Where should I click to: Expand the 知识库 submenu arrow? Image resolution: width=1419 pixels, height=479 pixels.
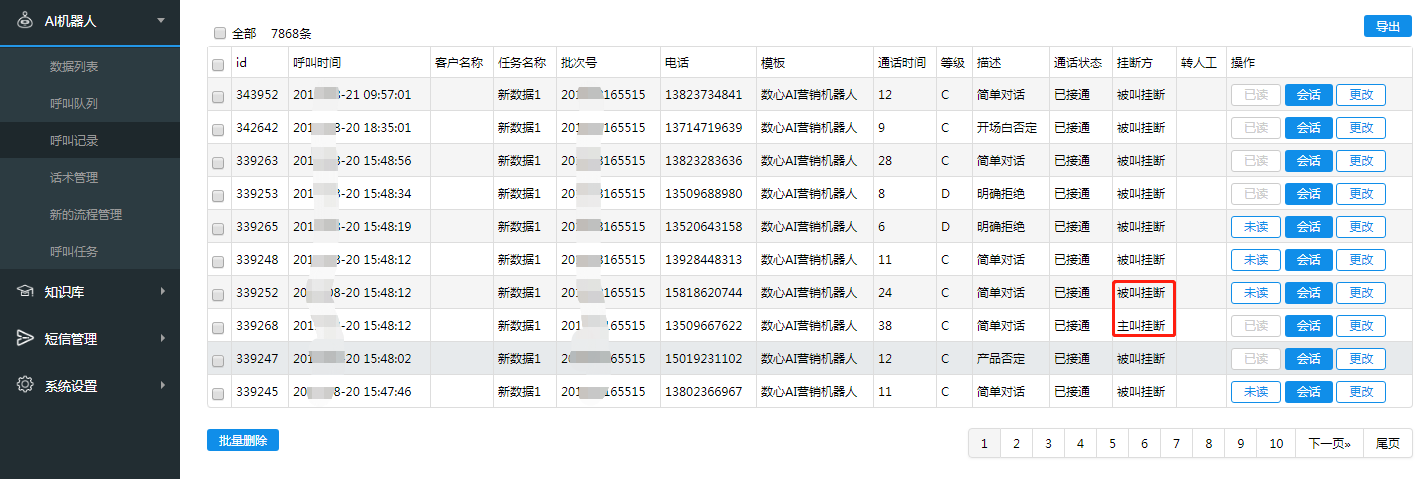point(162,291)
